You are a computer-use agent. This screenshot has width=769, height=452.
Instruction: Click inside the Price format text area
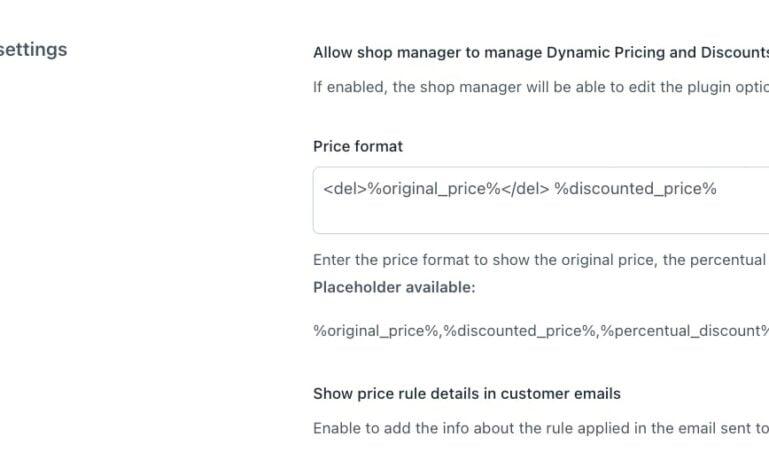tap(541, 201)
